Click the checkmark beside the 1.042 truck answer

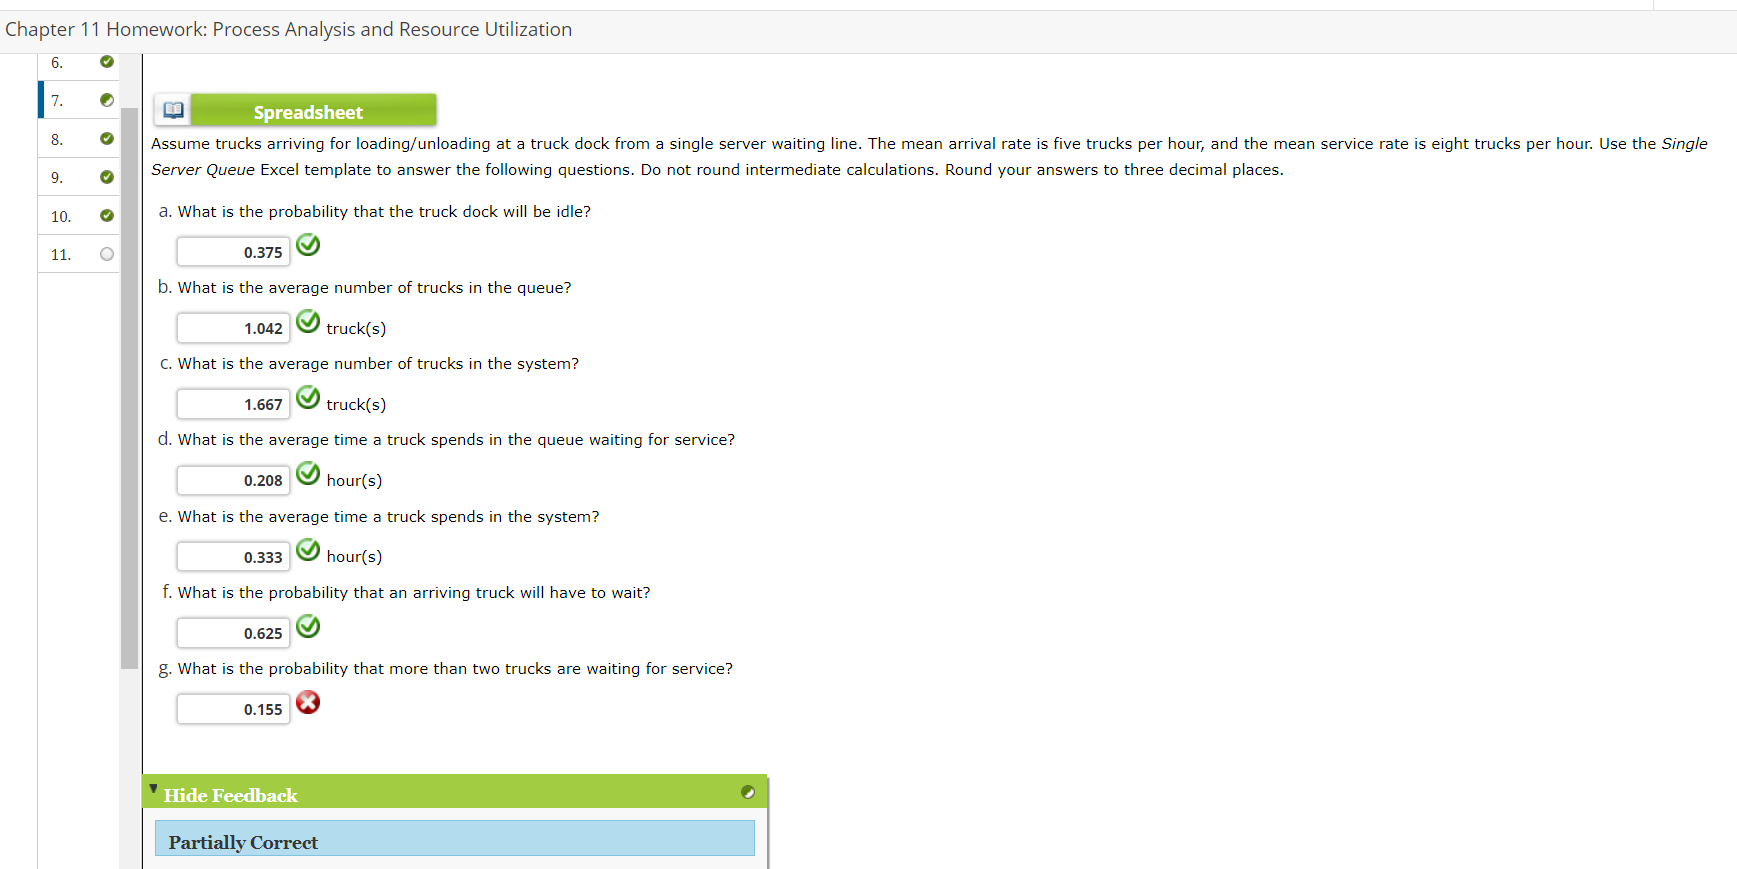pyautogui.click(x=308, y=321)
